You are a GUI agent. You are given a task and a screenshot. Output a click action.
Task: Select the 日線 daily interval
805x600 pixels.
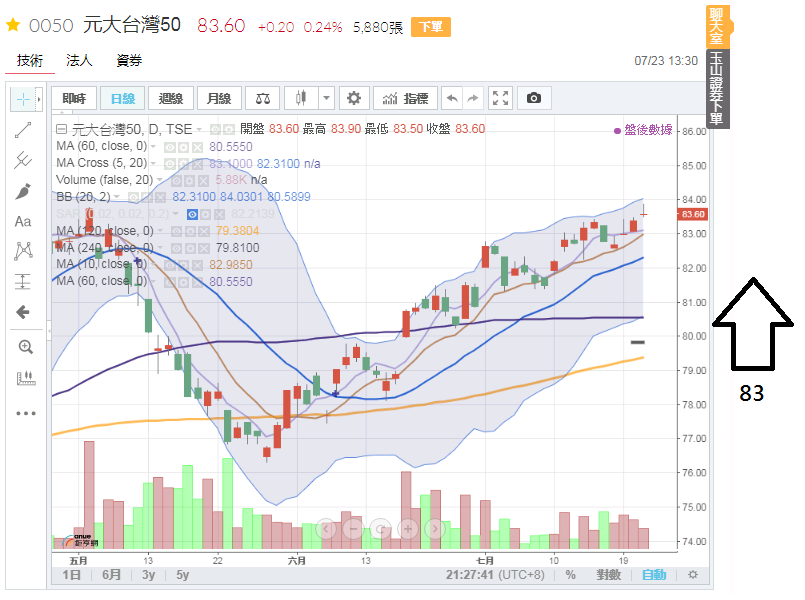[123, 98]
